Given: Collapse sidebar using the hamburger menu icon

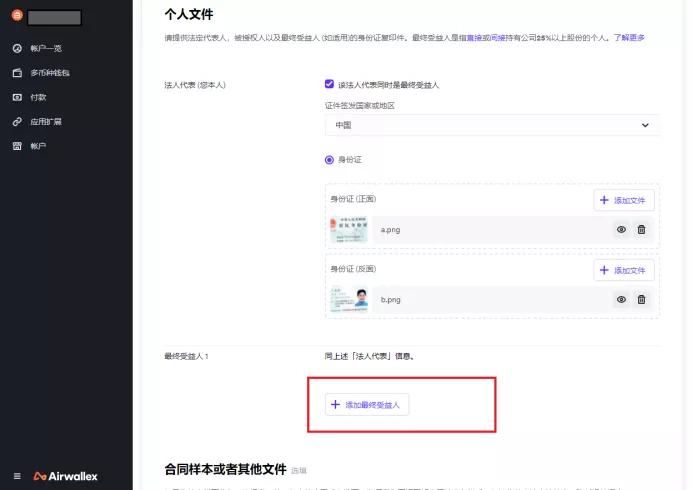Looking at the screenshot, I should pyautogui.click(x=17, y=475).
